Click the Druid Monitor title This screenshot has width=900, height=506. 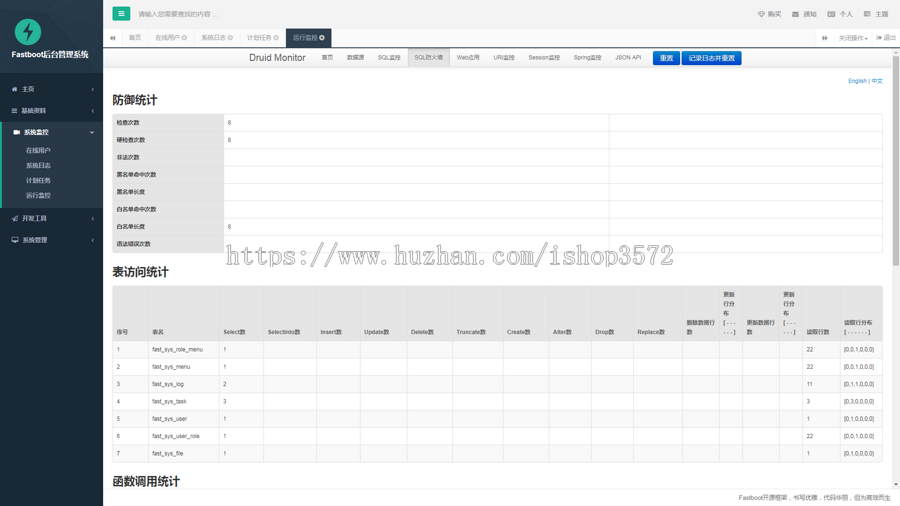click(x=277, y=58)
